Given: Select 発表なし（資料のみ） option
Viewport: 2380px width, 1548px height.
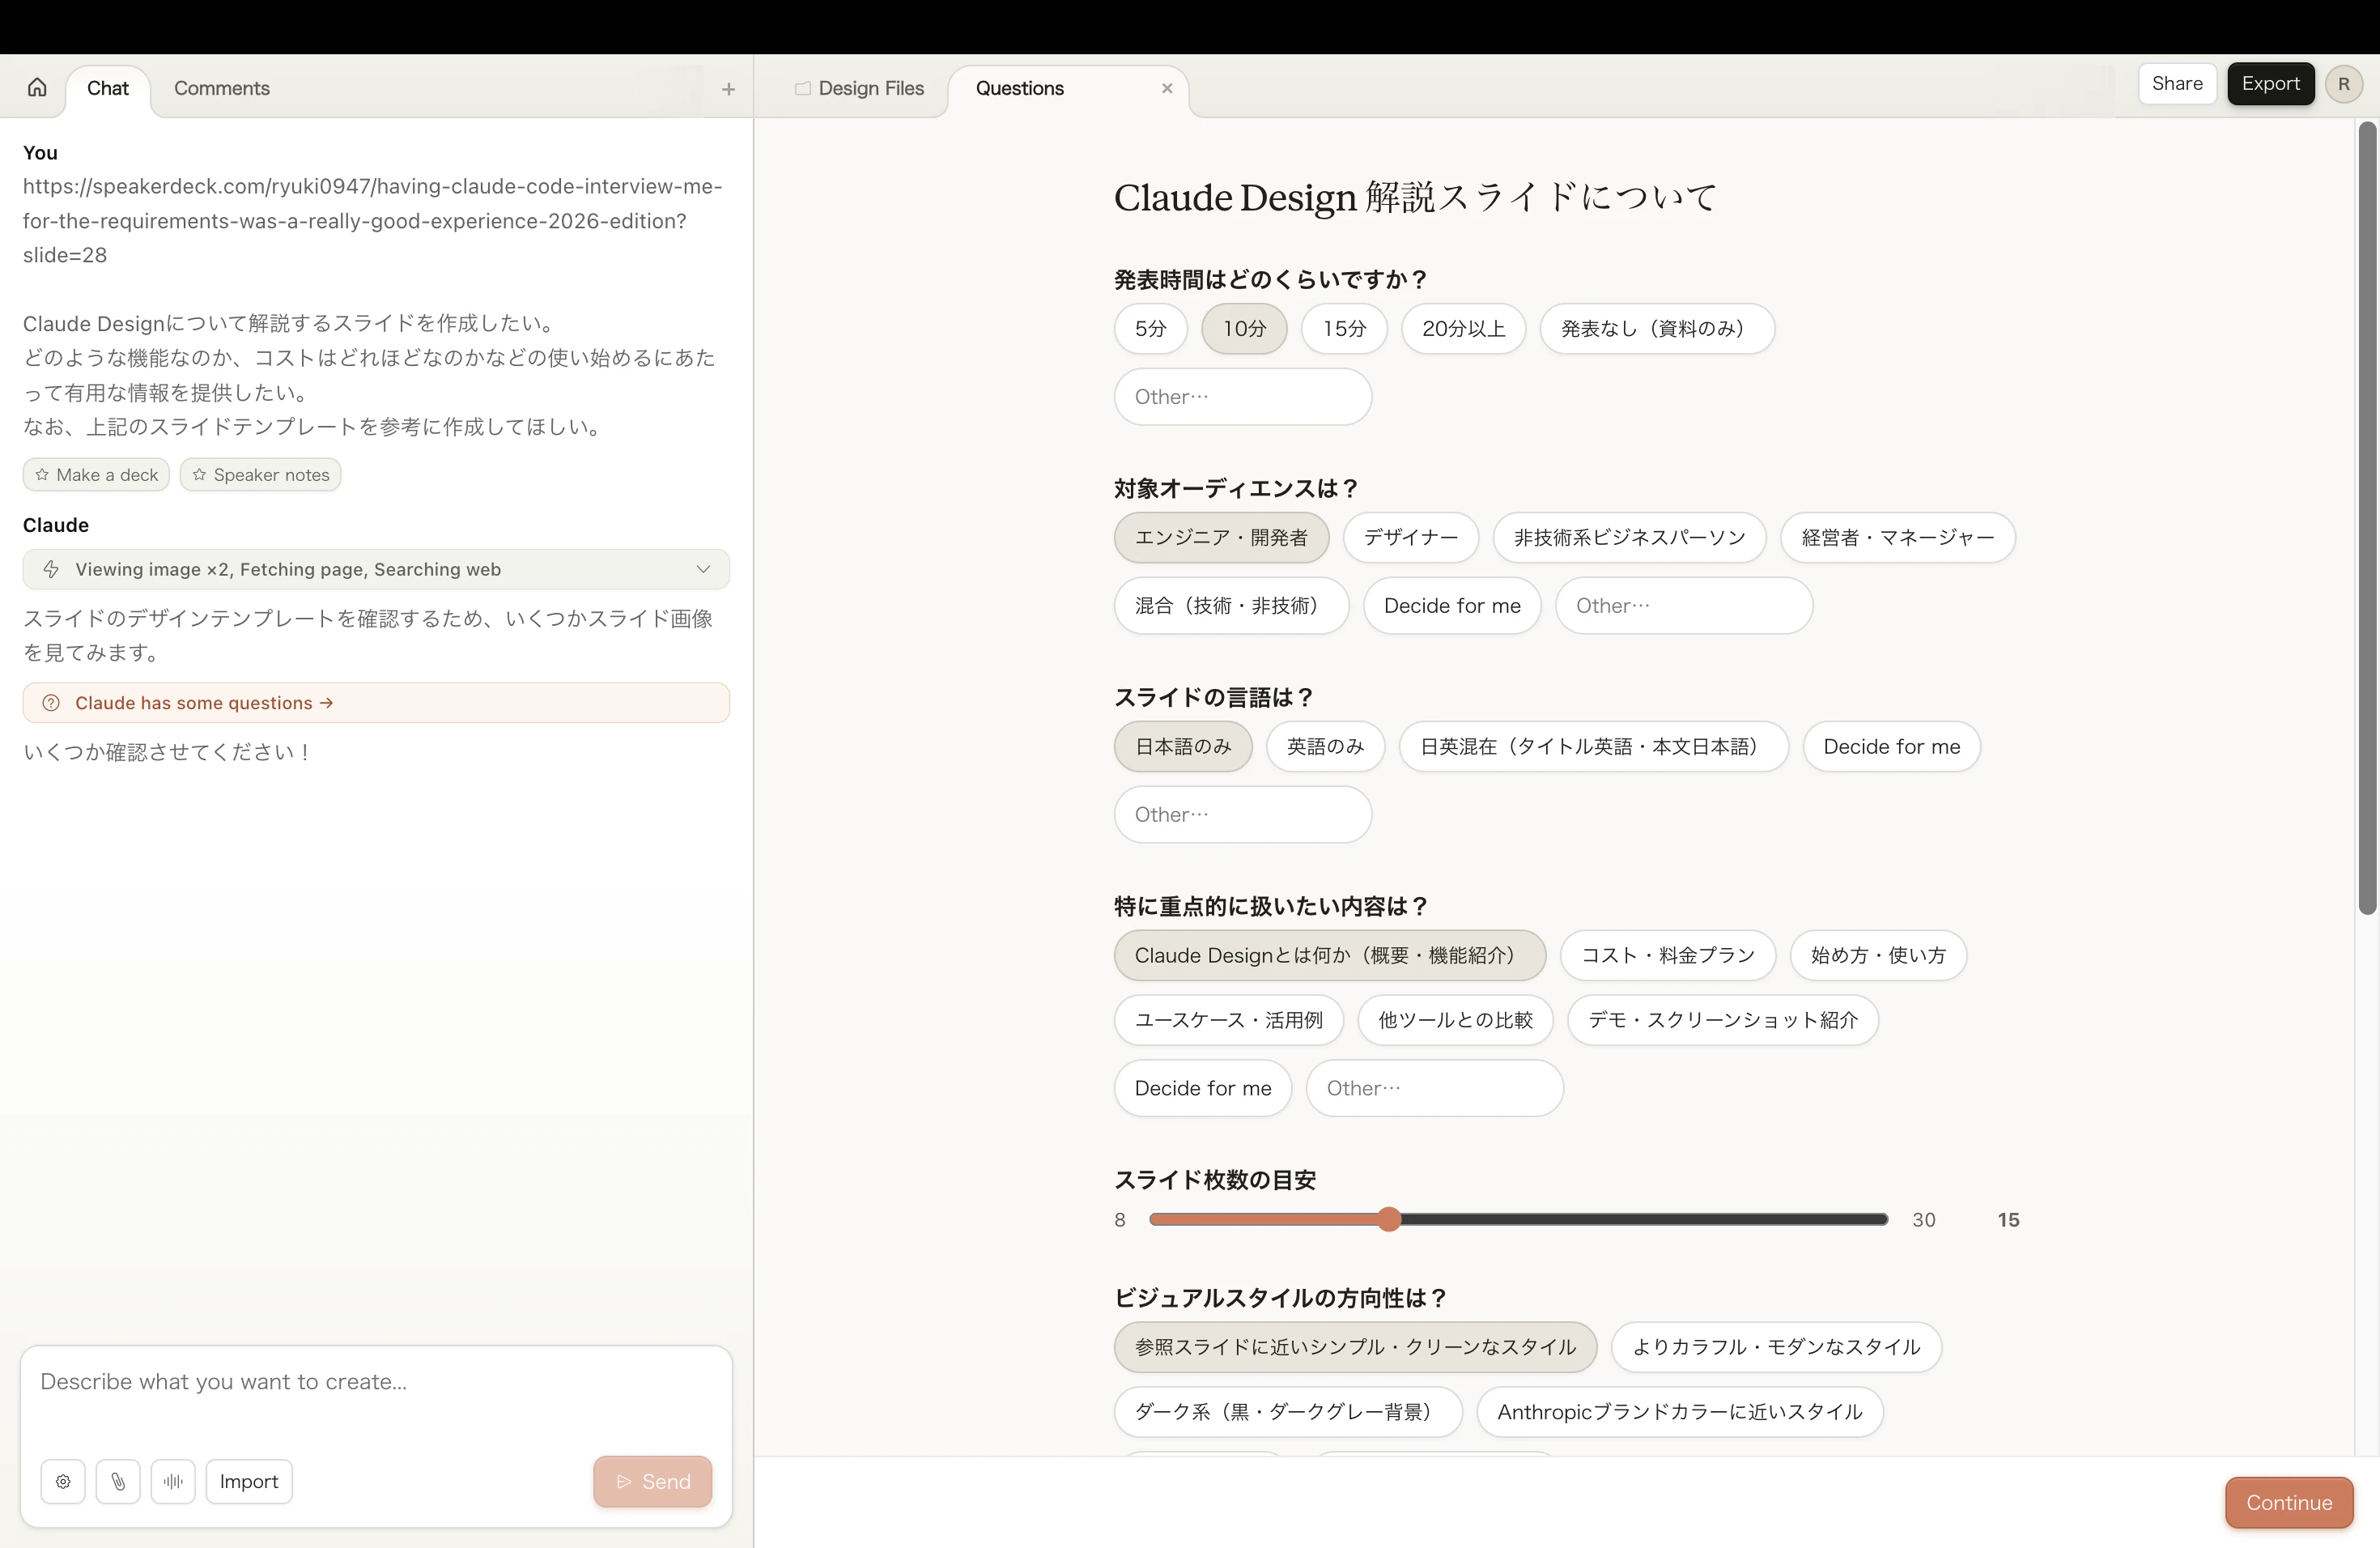Looking at the screenshot, I should point(1657,328).
